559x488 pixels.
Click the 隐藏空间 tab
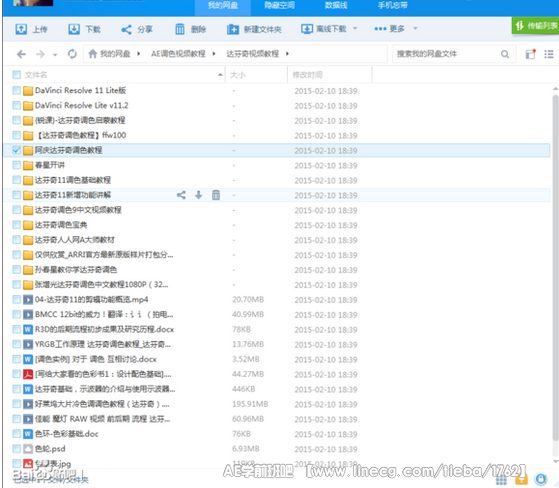pyautogui.click(x=280, y=6)
